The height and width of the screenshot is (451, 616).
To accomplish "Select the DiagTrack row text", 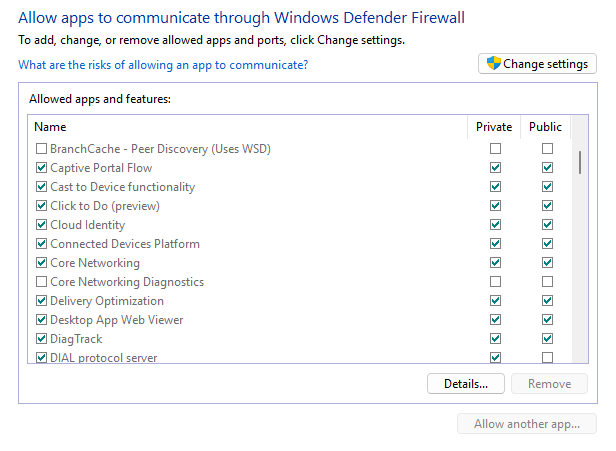I will pos(76,339).
